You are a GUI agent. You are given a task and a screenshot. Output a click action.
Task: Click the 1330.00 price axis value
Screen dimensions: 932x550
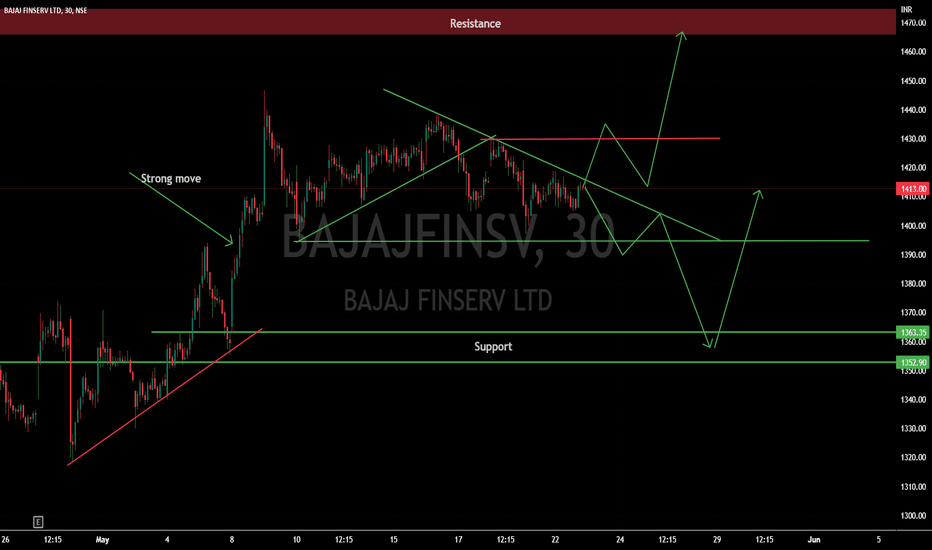coord(914,429)
